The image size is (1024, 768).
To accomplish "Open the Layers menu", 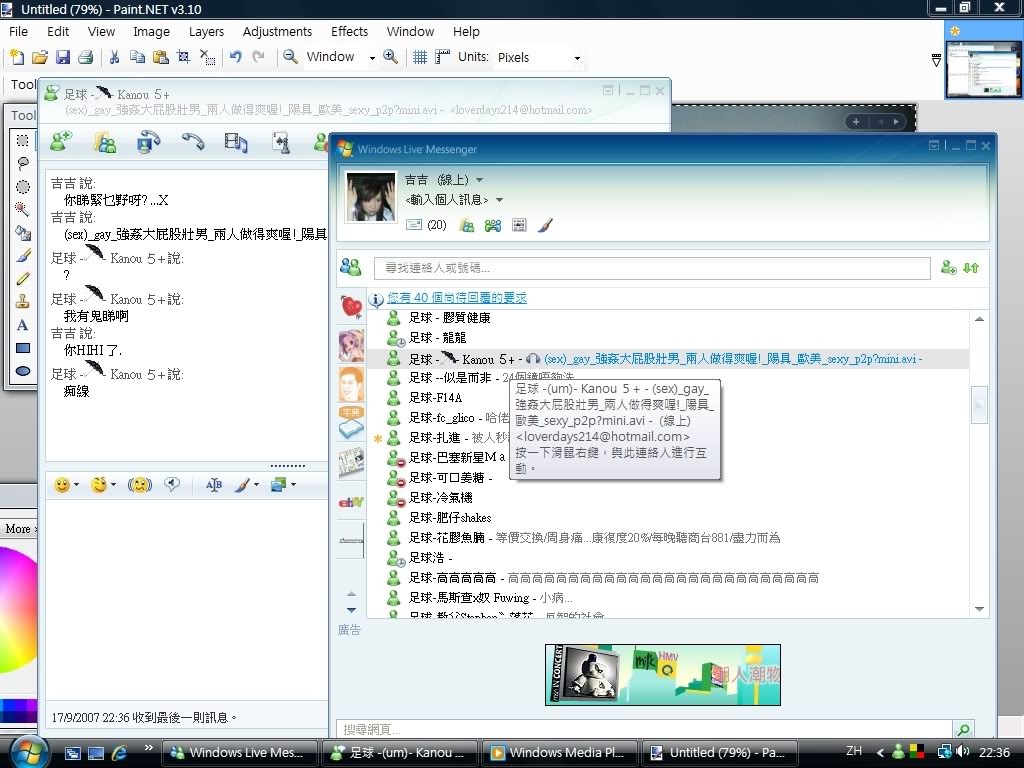I will click(206, 31).
